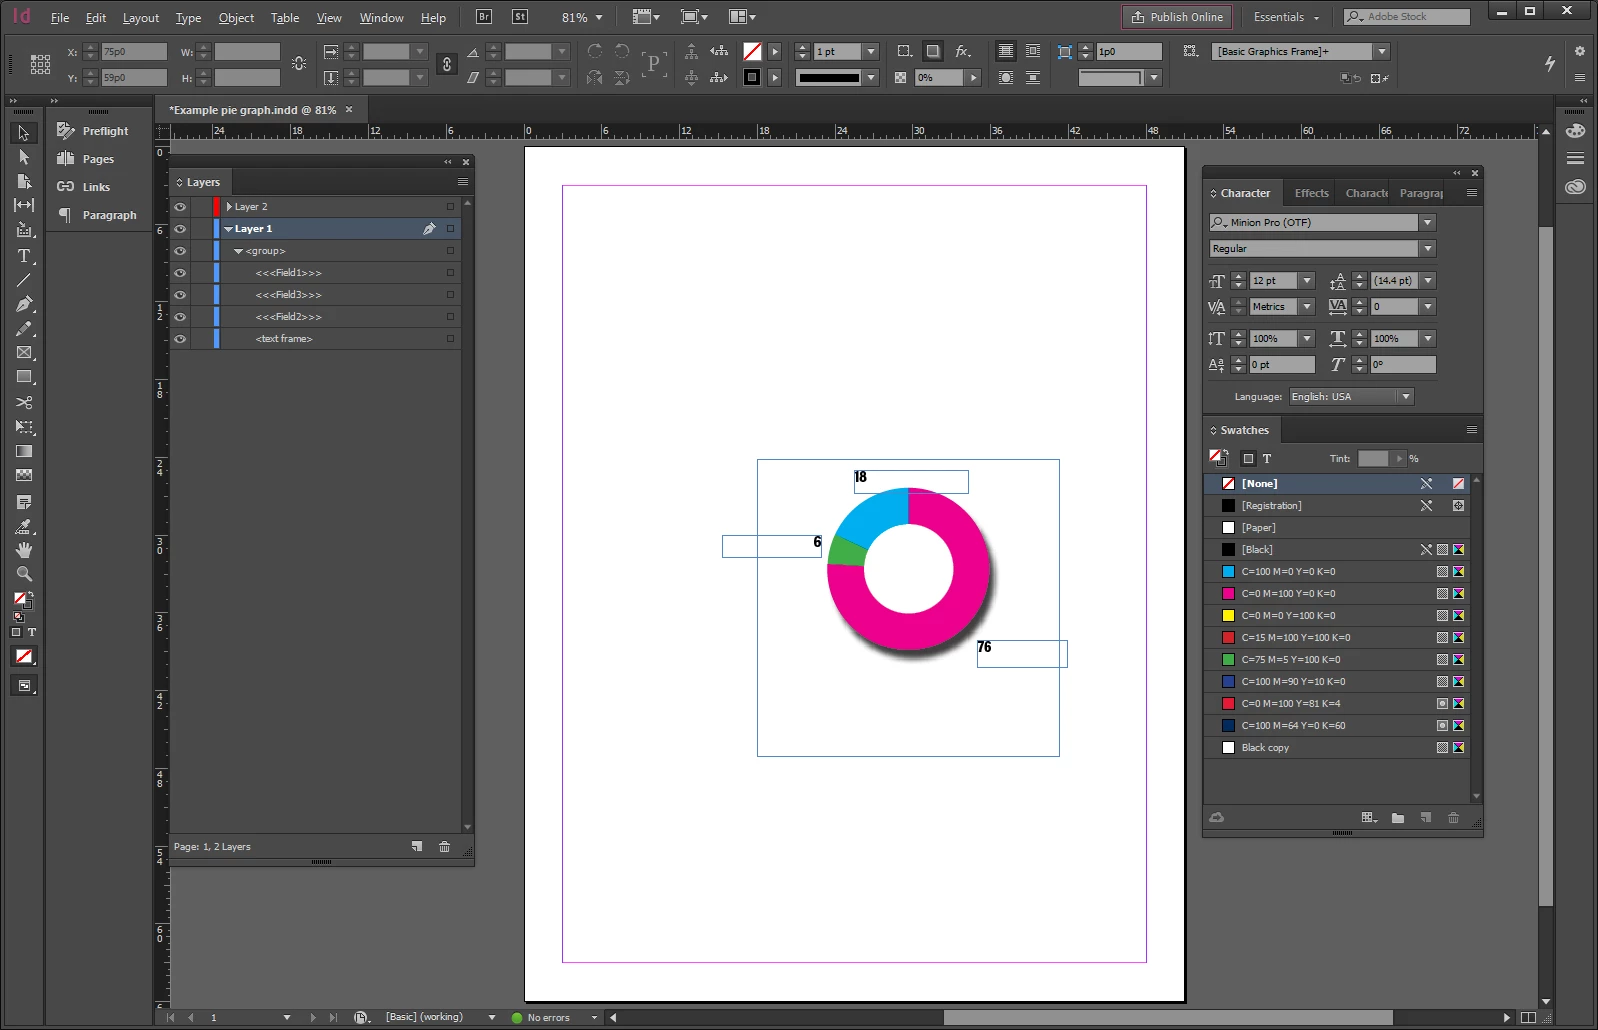Hide Layer 1 via eye icon
Viewport: 1598px width, 1030px height.
pos(180,229)
